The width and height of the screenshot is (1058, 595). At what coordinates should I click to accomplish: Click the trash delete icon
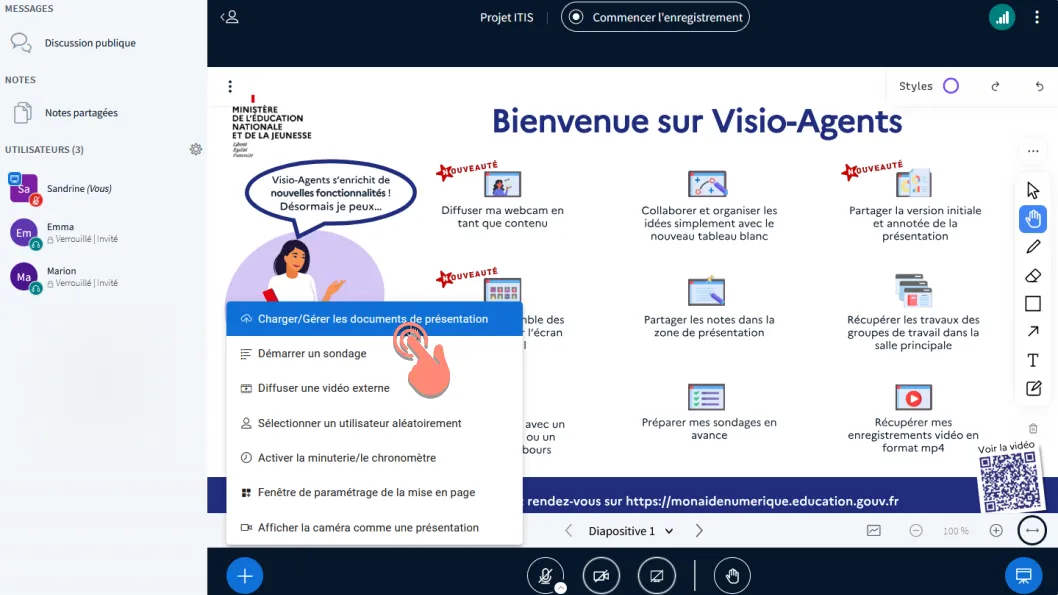coord(1032,428)
